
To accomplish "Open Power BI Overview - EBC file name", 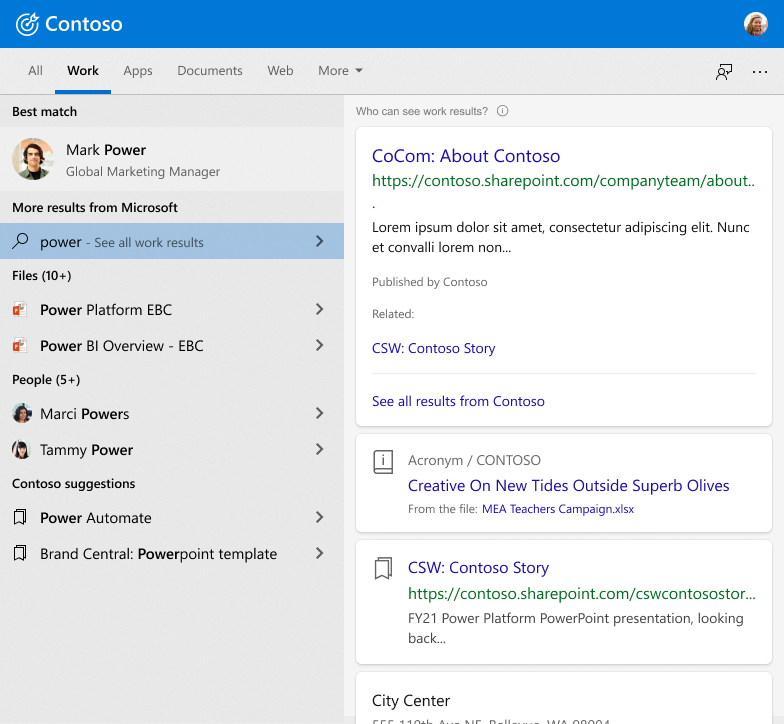I will pyautogui.click(x=122, y=346).
